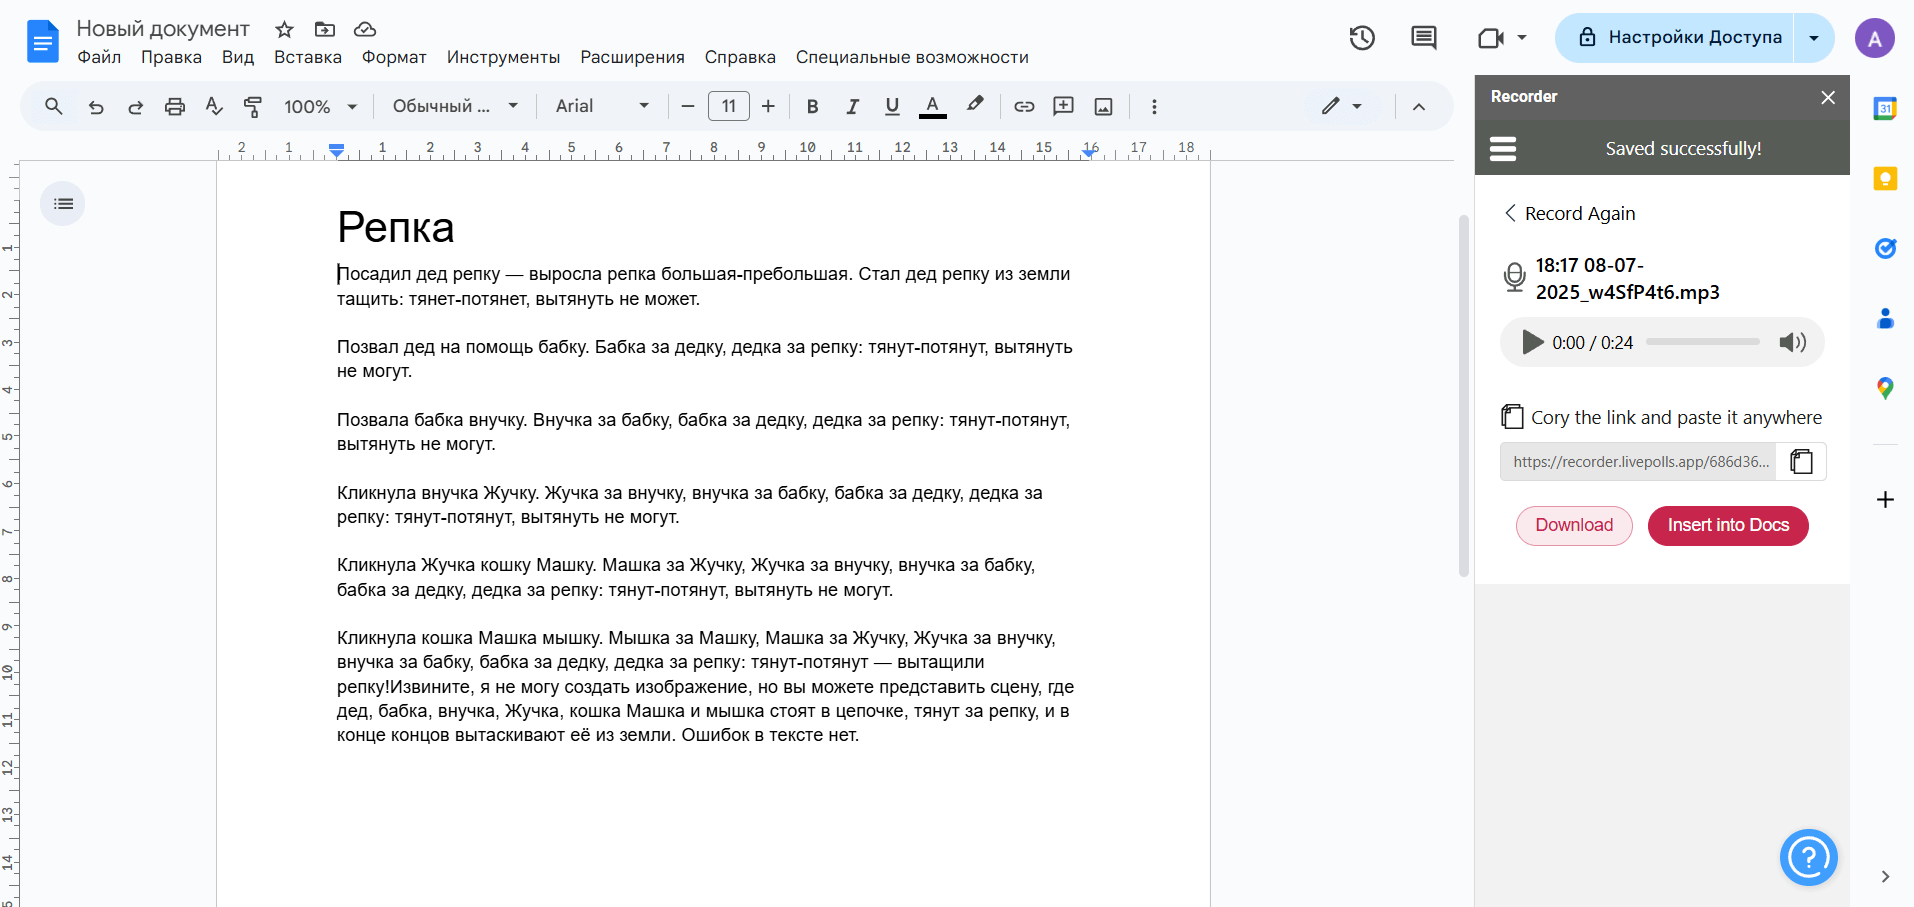
Task: Add a comment using the toolbar icon
Action: 1064,106
